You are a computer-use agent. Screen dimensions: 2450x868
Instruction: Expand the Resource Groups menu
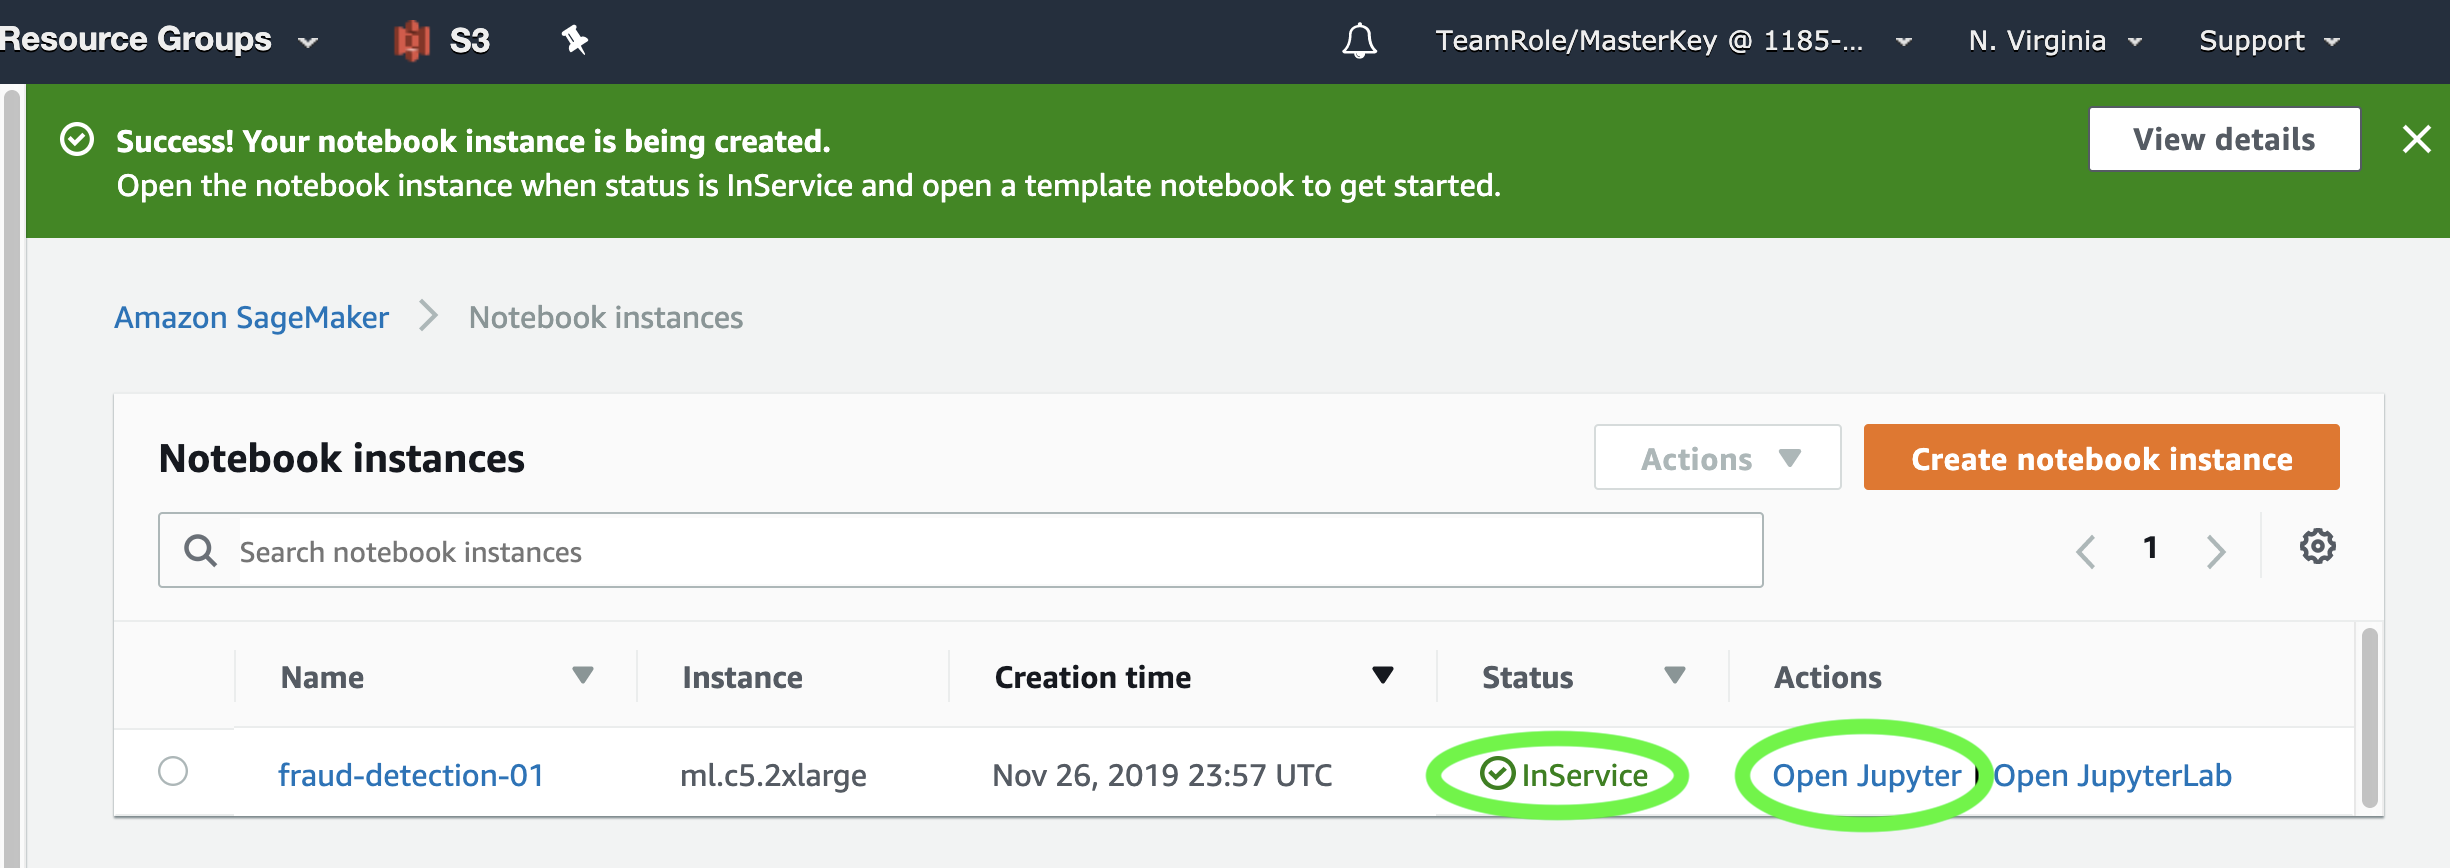[x=160, y=40]
